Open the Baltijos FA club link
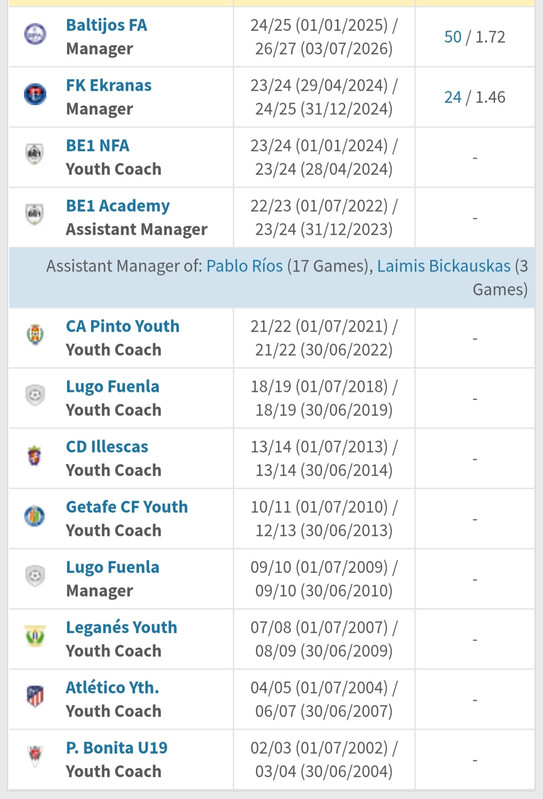This screenshot has width=543, height=799. [106, 25]
